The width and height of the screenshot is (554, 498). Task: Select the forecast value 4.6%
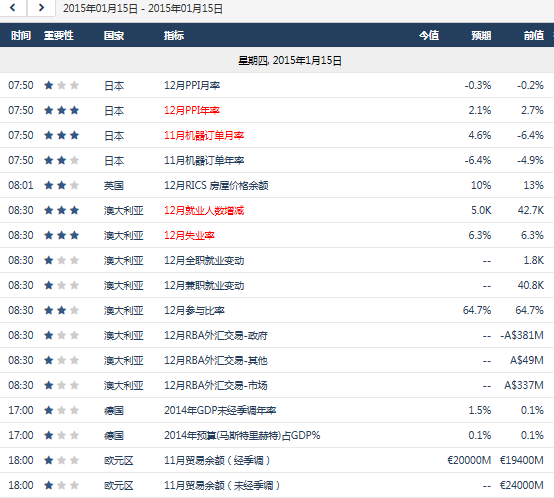(x=480, y=136)
